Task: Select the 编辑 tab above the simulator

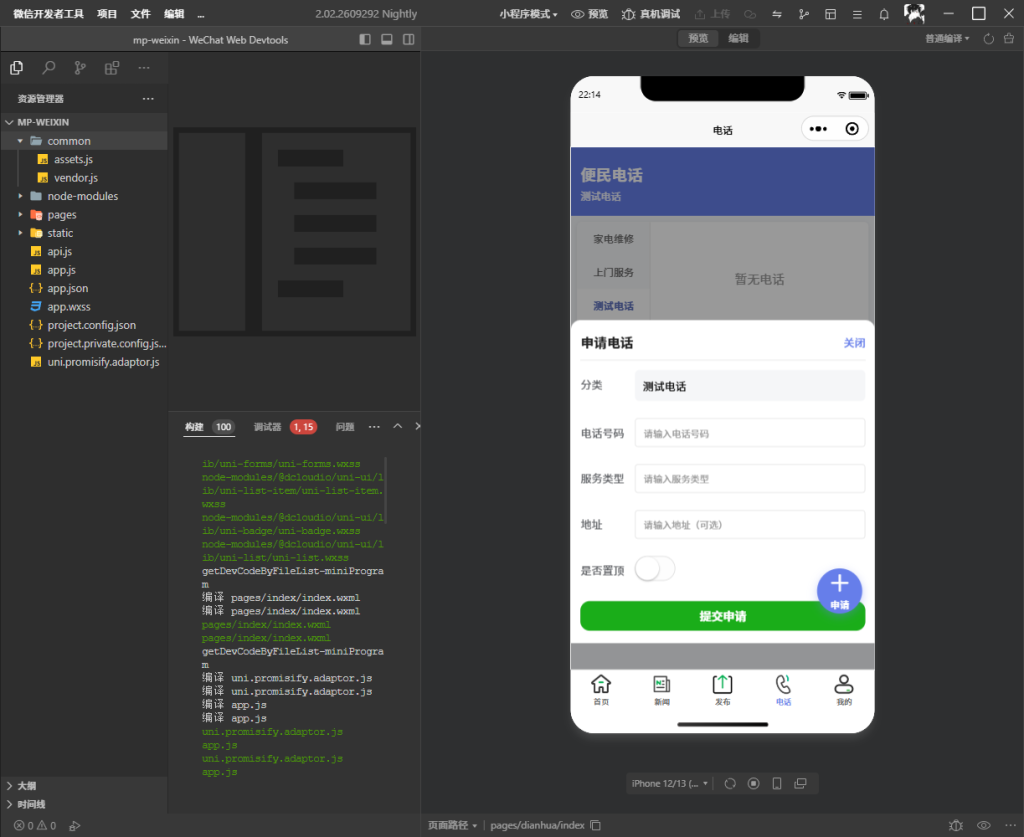Action: [739, 39]
